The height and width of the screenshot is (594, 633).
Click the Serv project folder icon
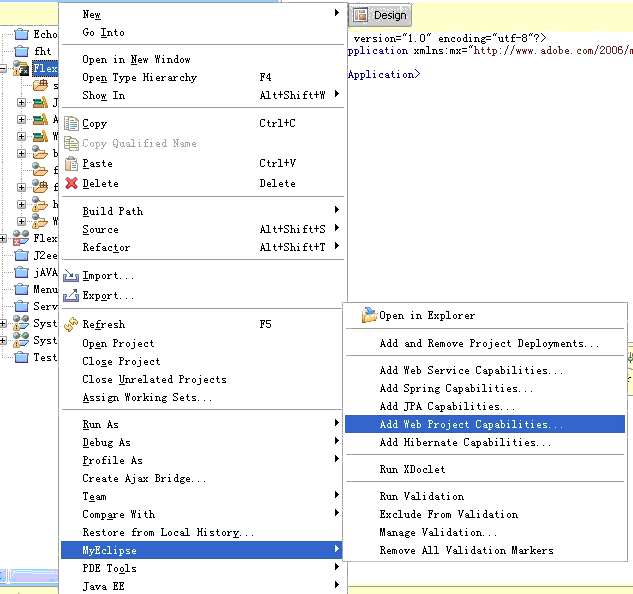(21, 306)
